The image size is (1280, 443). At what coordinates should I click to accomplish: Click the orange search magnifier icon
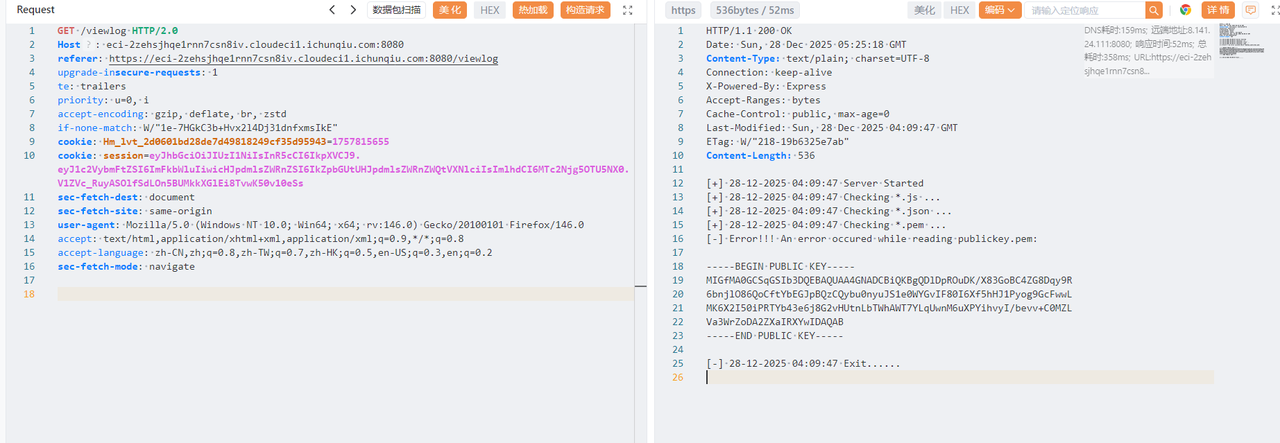(1154, 10)
